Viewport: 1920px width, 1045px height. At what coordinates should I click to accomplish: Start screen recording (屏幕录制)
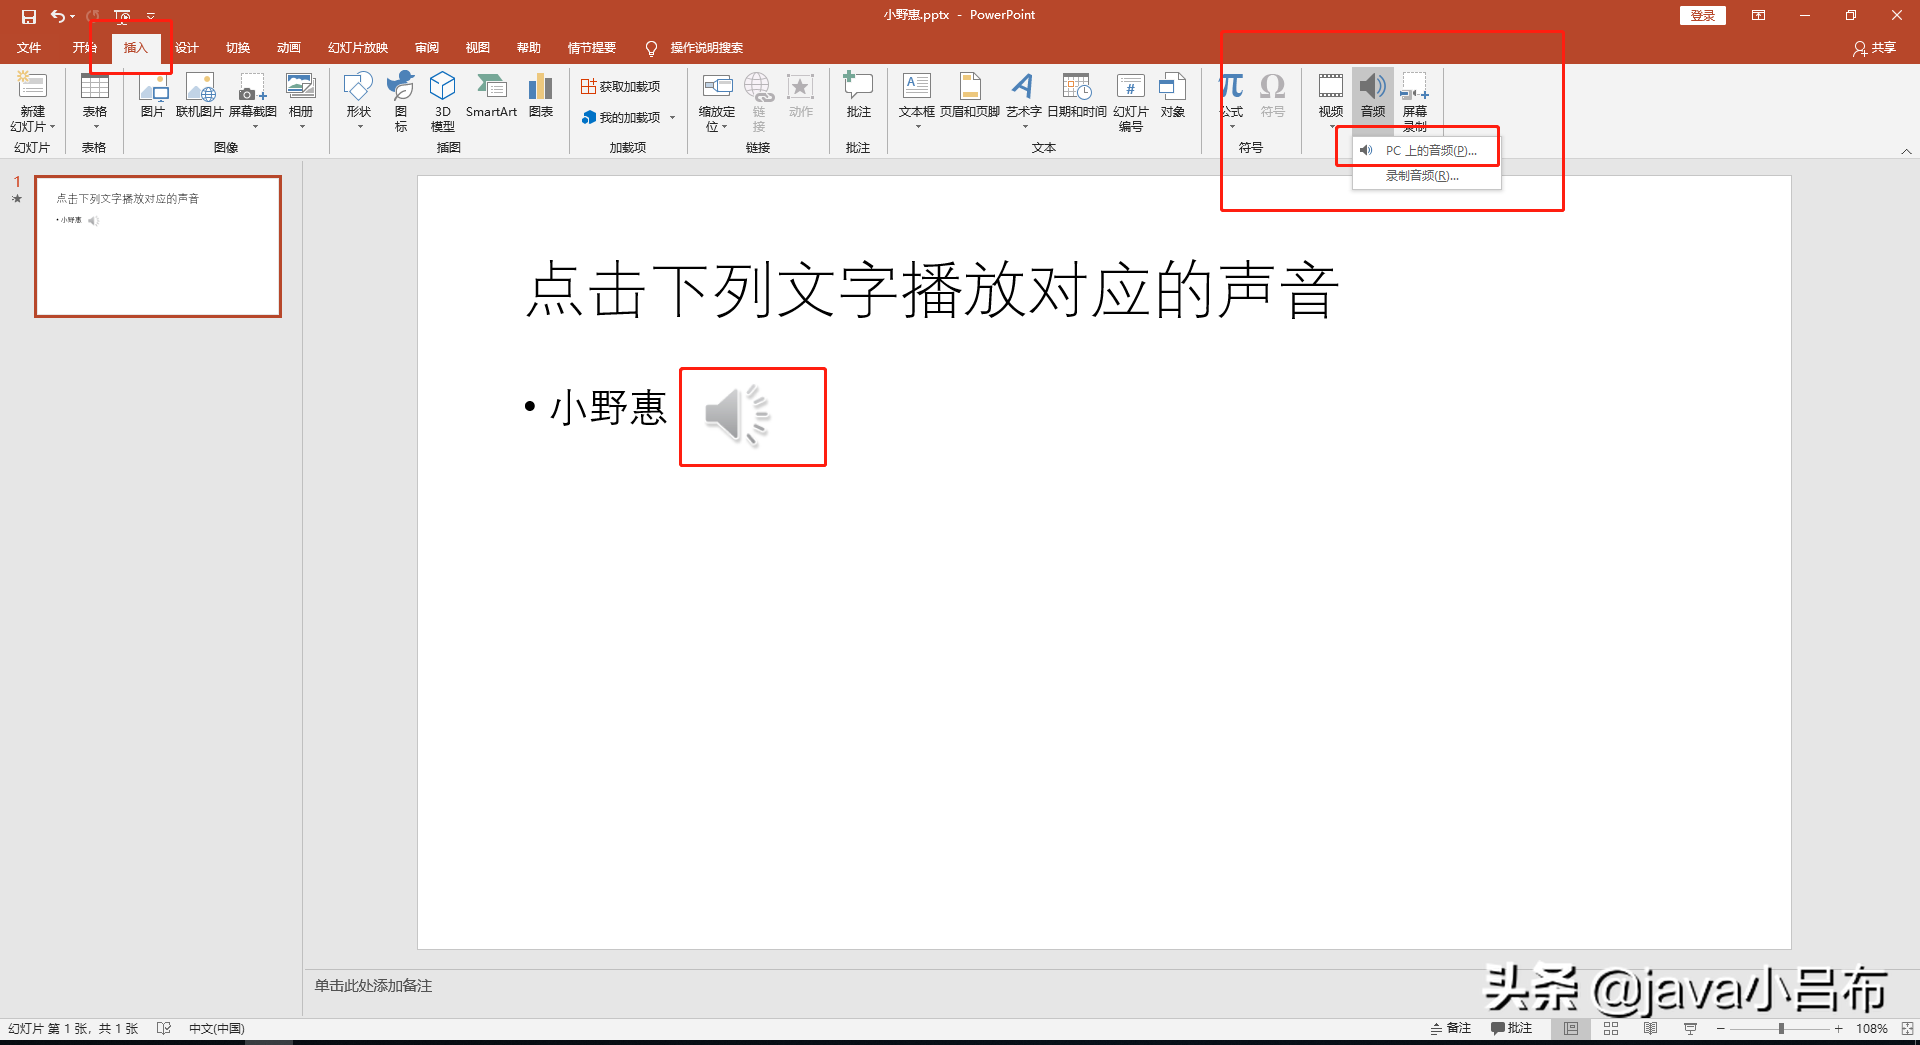[x=1415, y=101]
